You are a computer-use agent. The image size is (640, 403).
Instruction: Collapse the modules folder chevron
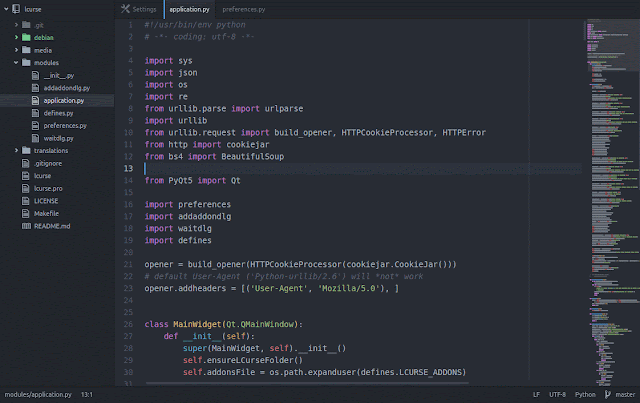tap(16, 62)
